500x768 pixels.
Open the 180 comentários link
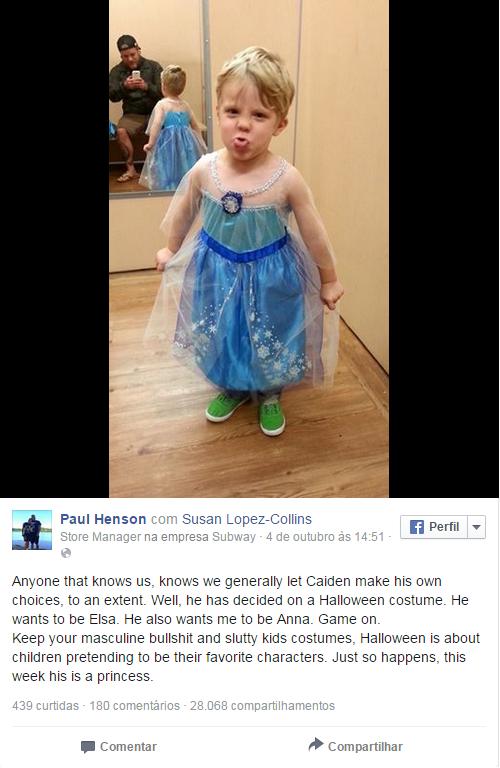click(x=135, y=706)
